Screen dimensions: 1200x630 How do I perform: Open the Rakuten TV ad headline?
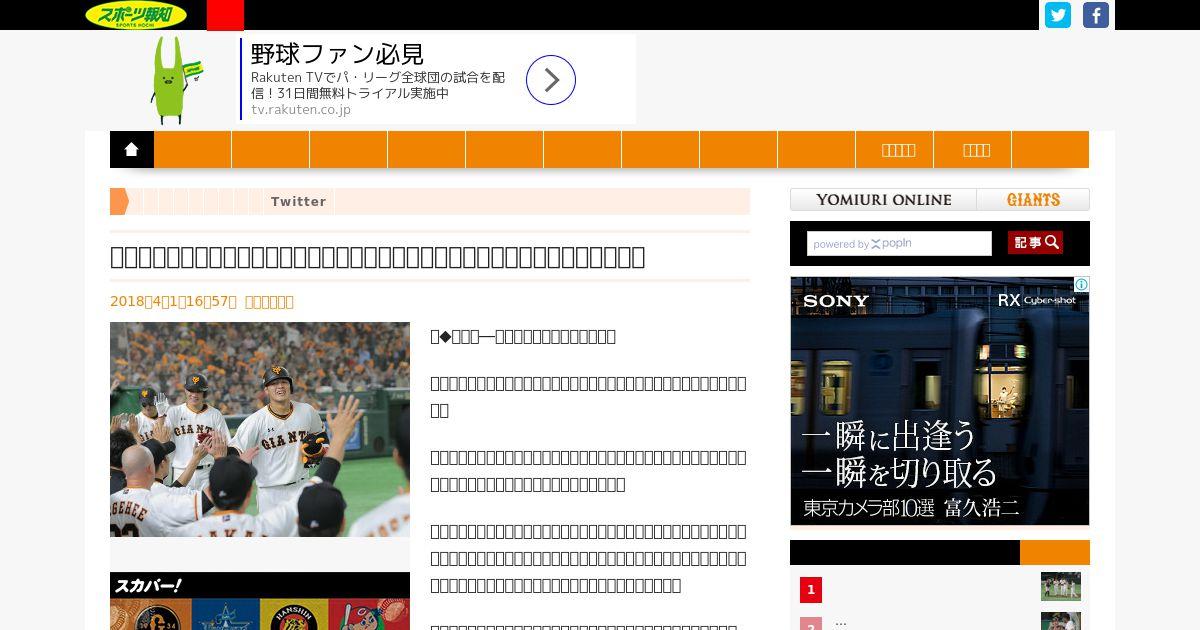pyautogui.click(x=338, y=54)
